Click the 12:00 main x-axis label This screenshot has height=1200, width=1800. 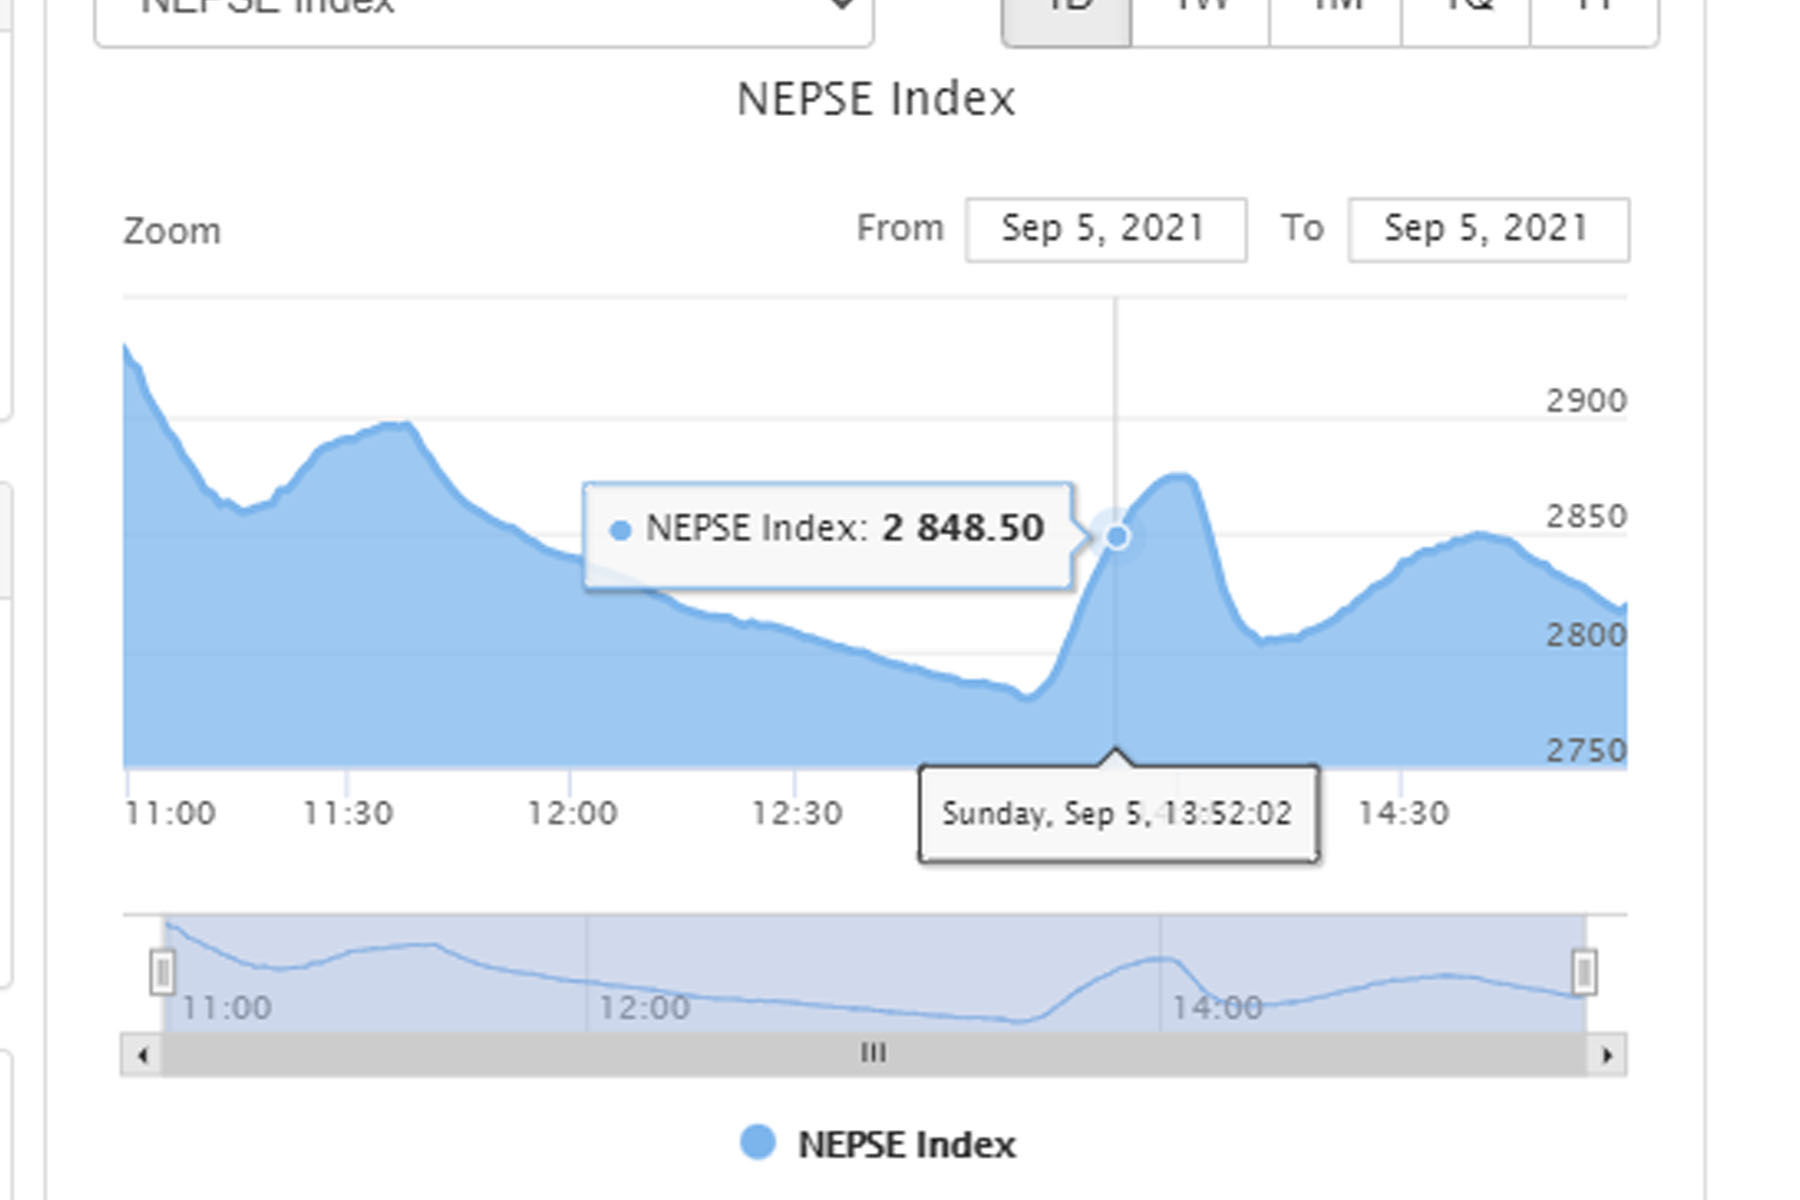572,813
